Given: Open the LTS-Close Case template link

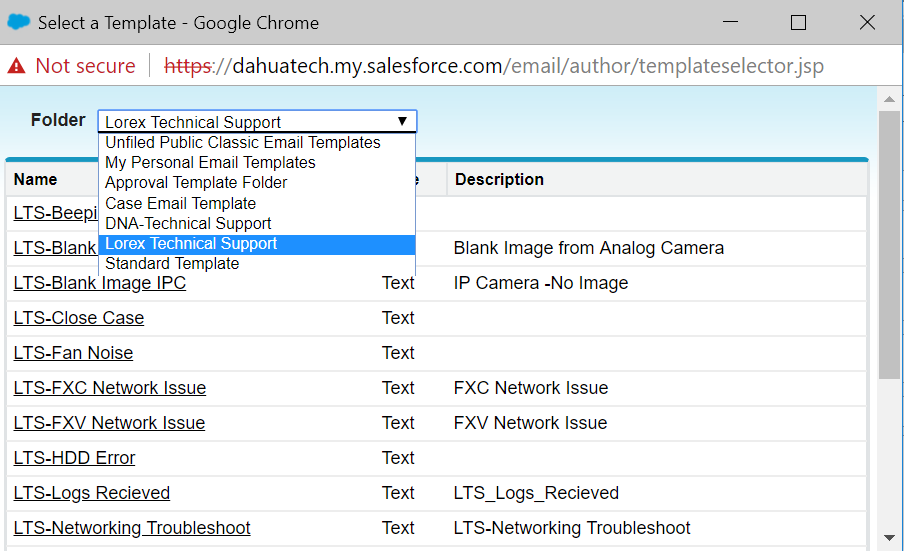Looking at the screenshot, I should 78,318.
